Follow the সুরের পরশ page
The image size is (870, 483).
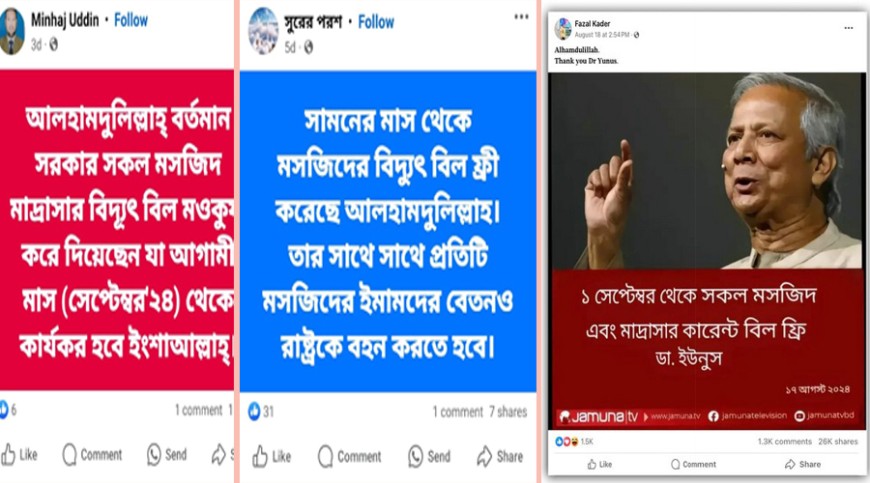pyautogui.click(x=376, y=23)
